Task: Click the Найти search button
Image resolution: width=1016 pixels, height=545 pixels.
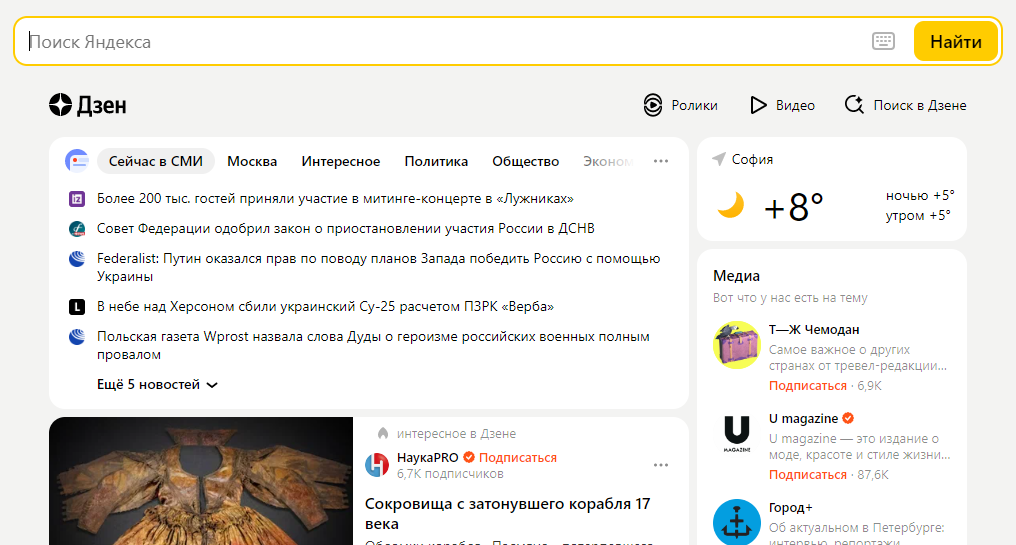Action: point(956,41)
